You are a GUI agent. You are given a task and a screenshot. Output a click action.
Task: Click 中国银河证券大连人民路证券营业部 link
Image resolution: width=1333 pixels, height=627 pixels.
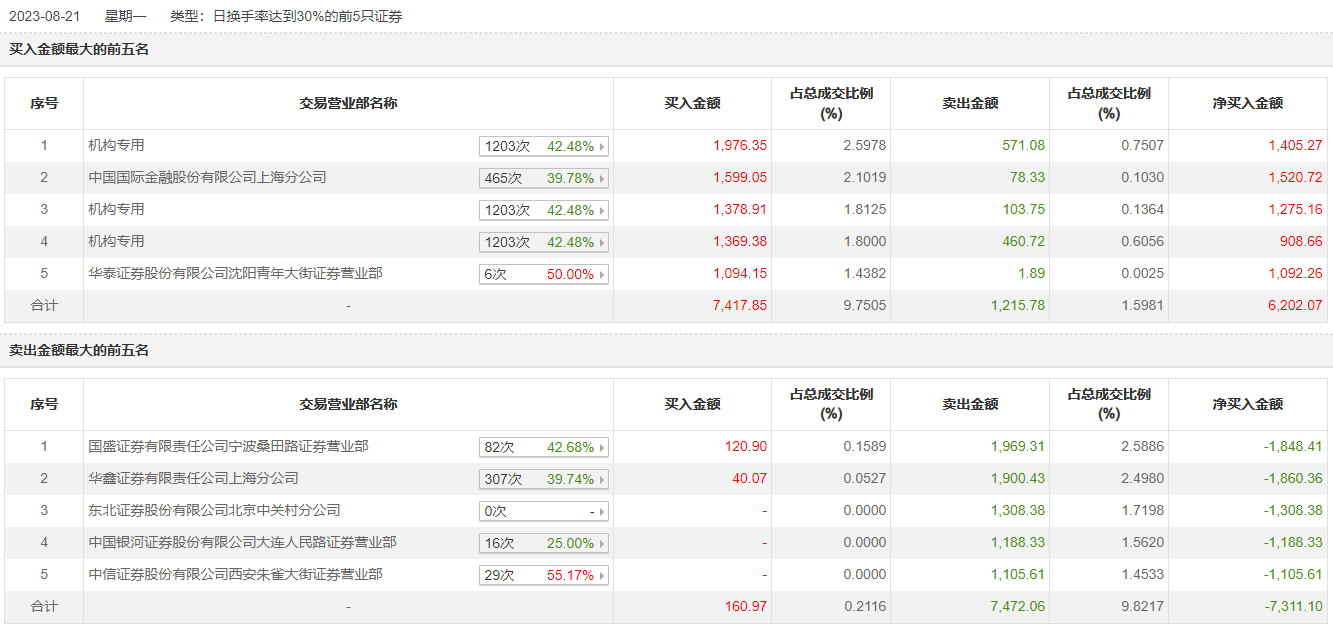pos(242,542)
